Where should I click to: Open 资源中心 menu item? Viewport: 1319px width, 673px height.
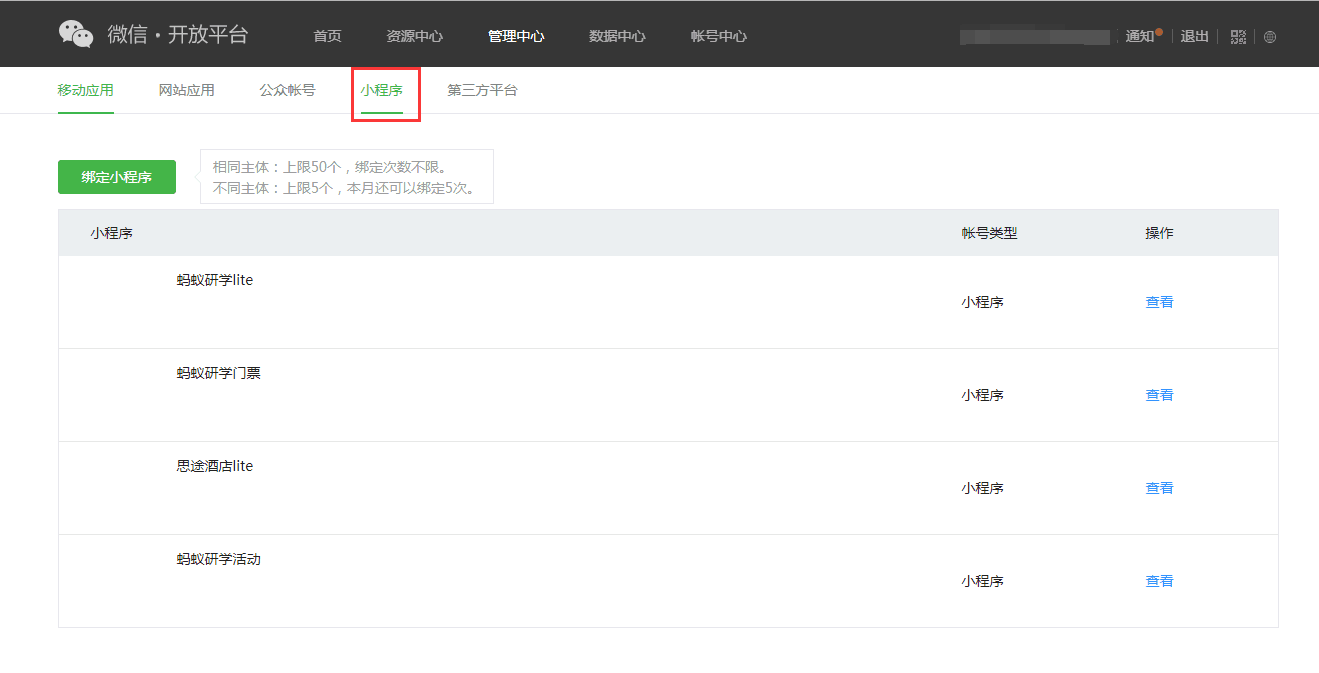click(414, 36)
